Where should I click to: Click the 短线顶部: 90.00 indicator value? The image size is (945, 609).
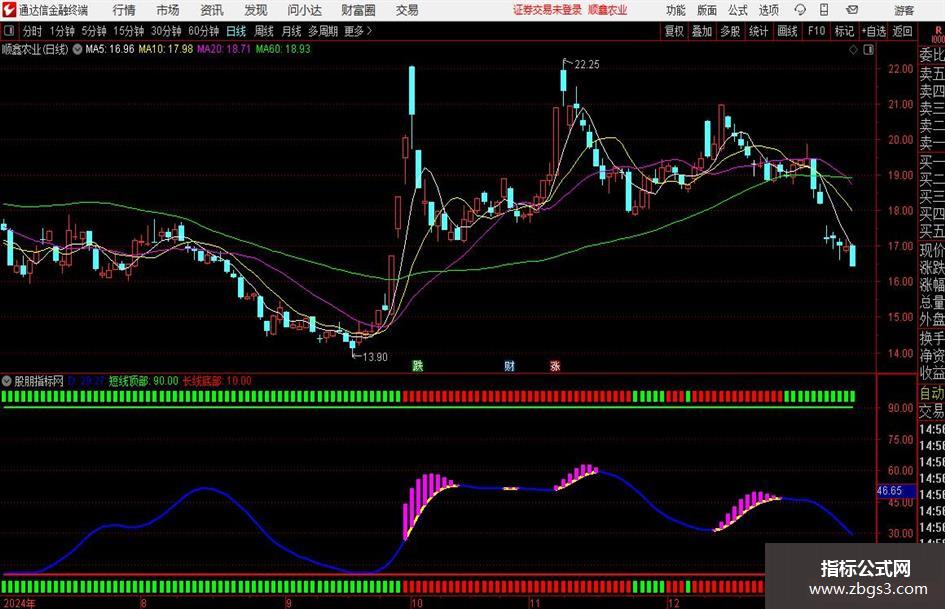click(x=143, y=381)
